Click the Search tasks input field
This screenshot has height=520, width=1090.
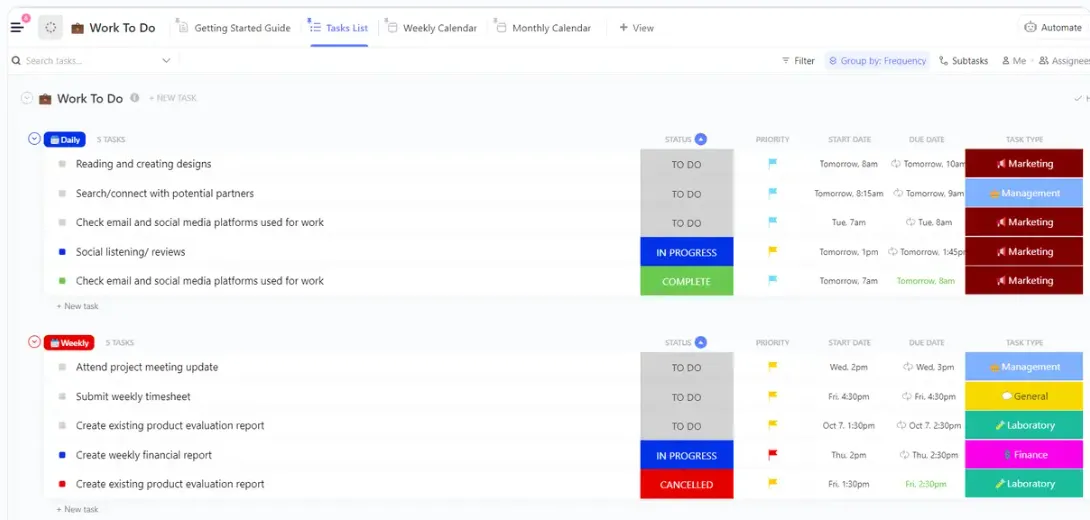pos(90,61)
